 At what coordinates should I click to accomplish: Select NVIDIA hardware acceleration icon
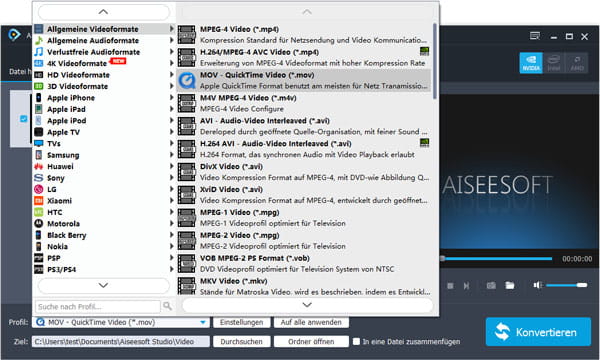tap(531, 63)
